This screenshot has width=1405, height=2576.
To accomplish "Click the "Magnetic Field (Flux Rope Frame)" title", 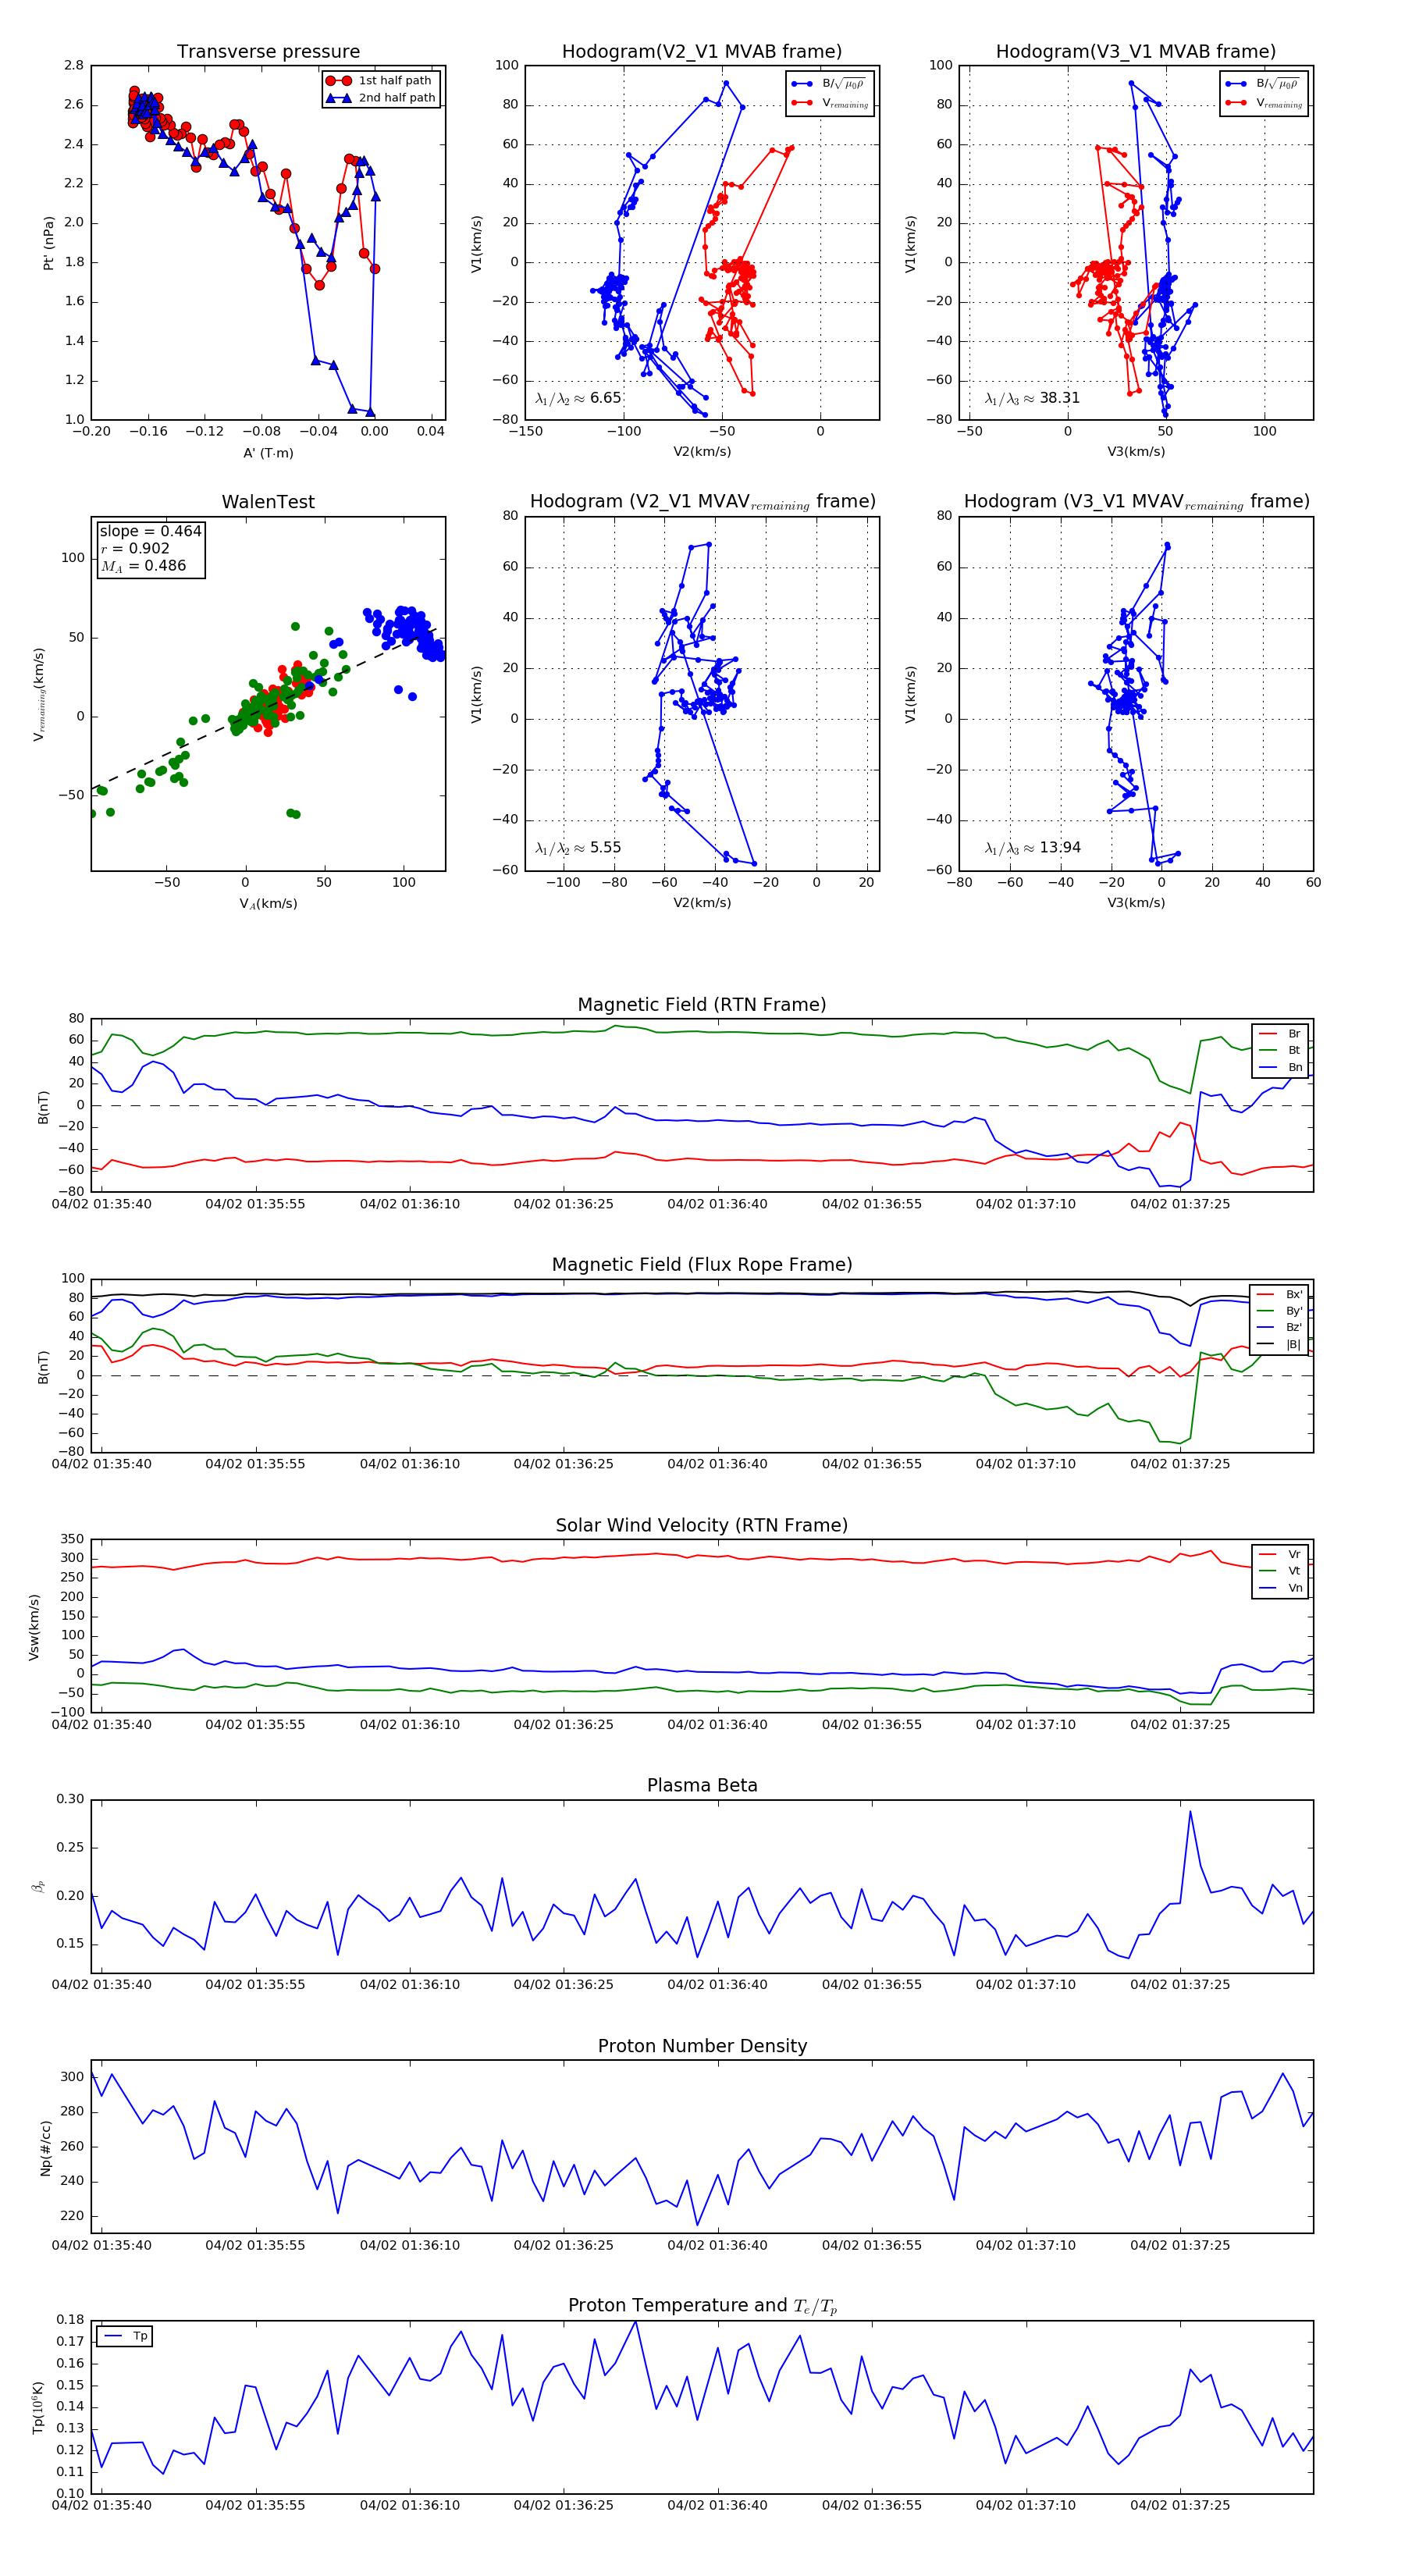I will tap(702, 1265).
